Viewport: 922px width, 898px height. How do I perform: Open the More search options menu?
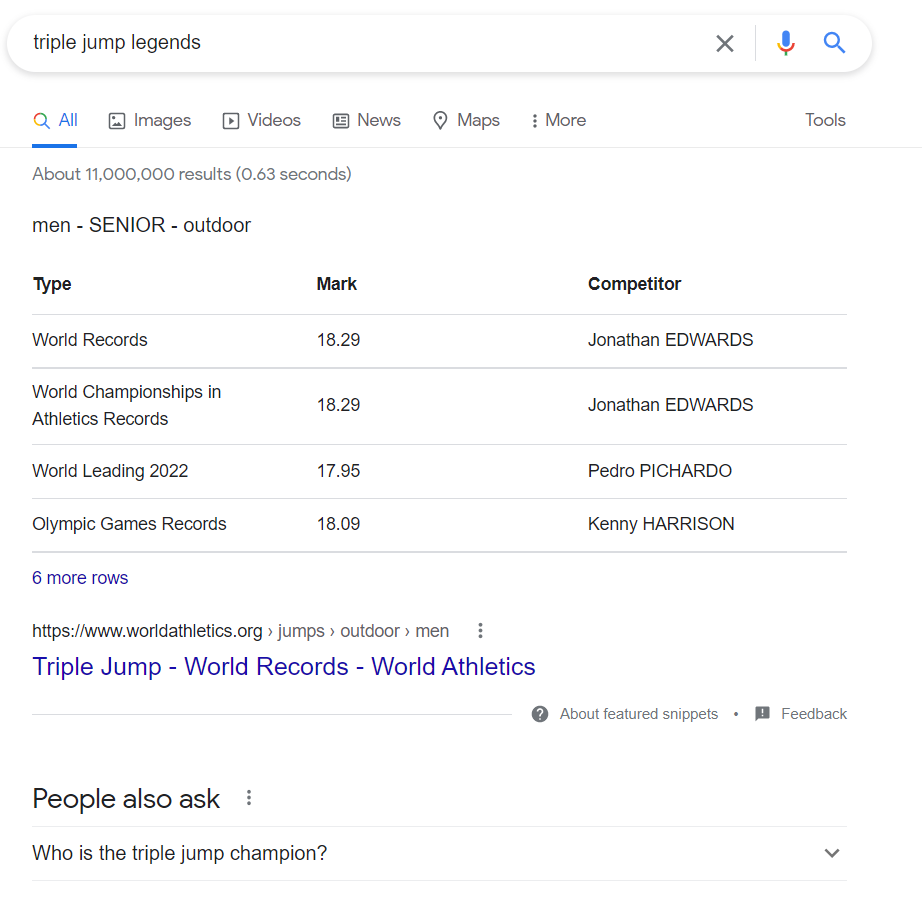(559, 121)
